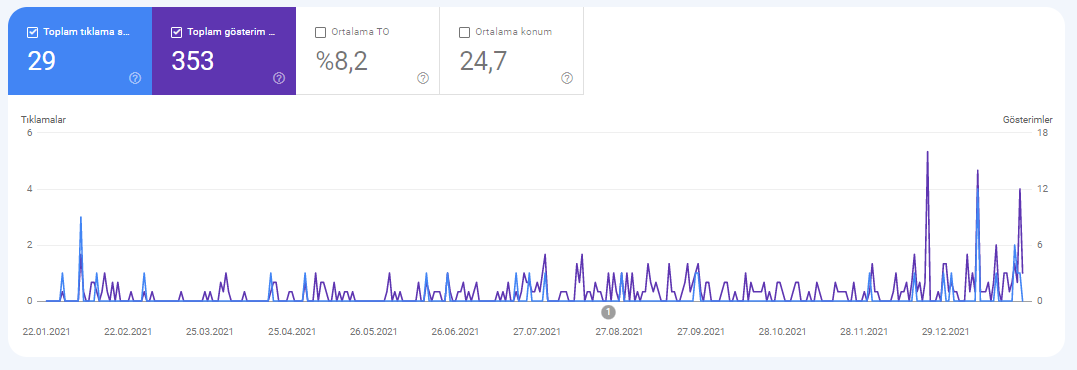The image size is (1077, 370).
Task: Click the 29.12.2021 date label
Action: pos(945,332)
